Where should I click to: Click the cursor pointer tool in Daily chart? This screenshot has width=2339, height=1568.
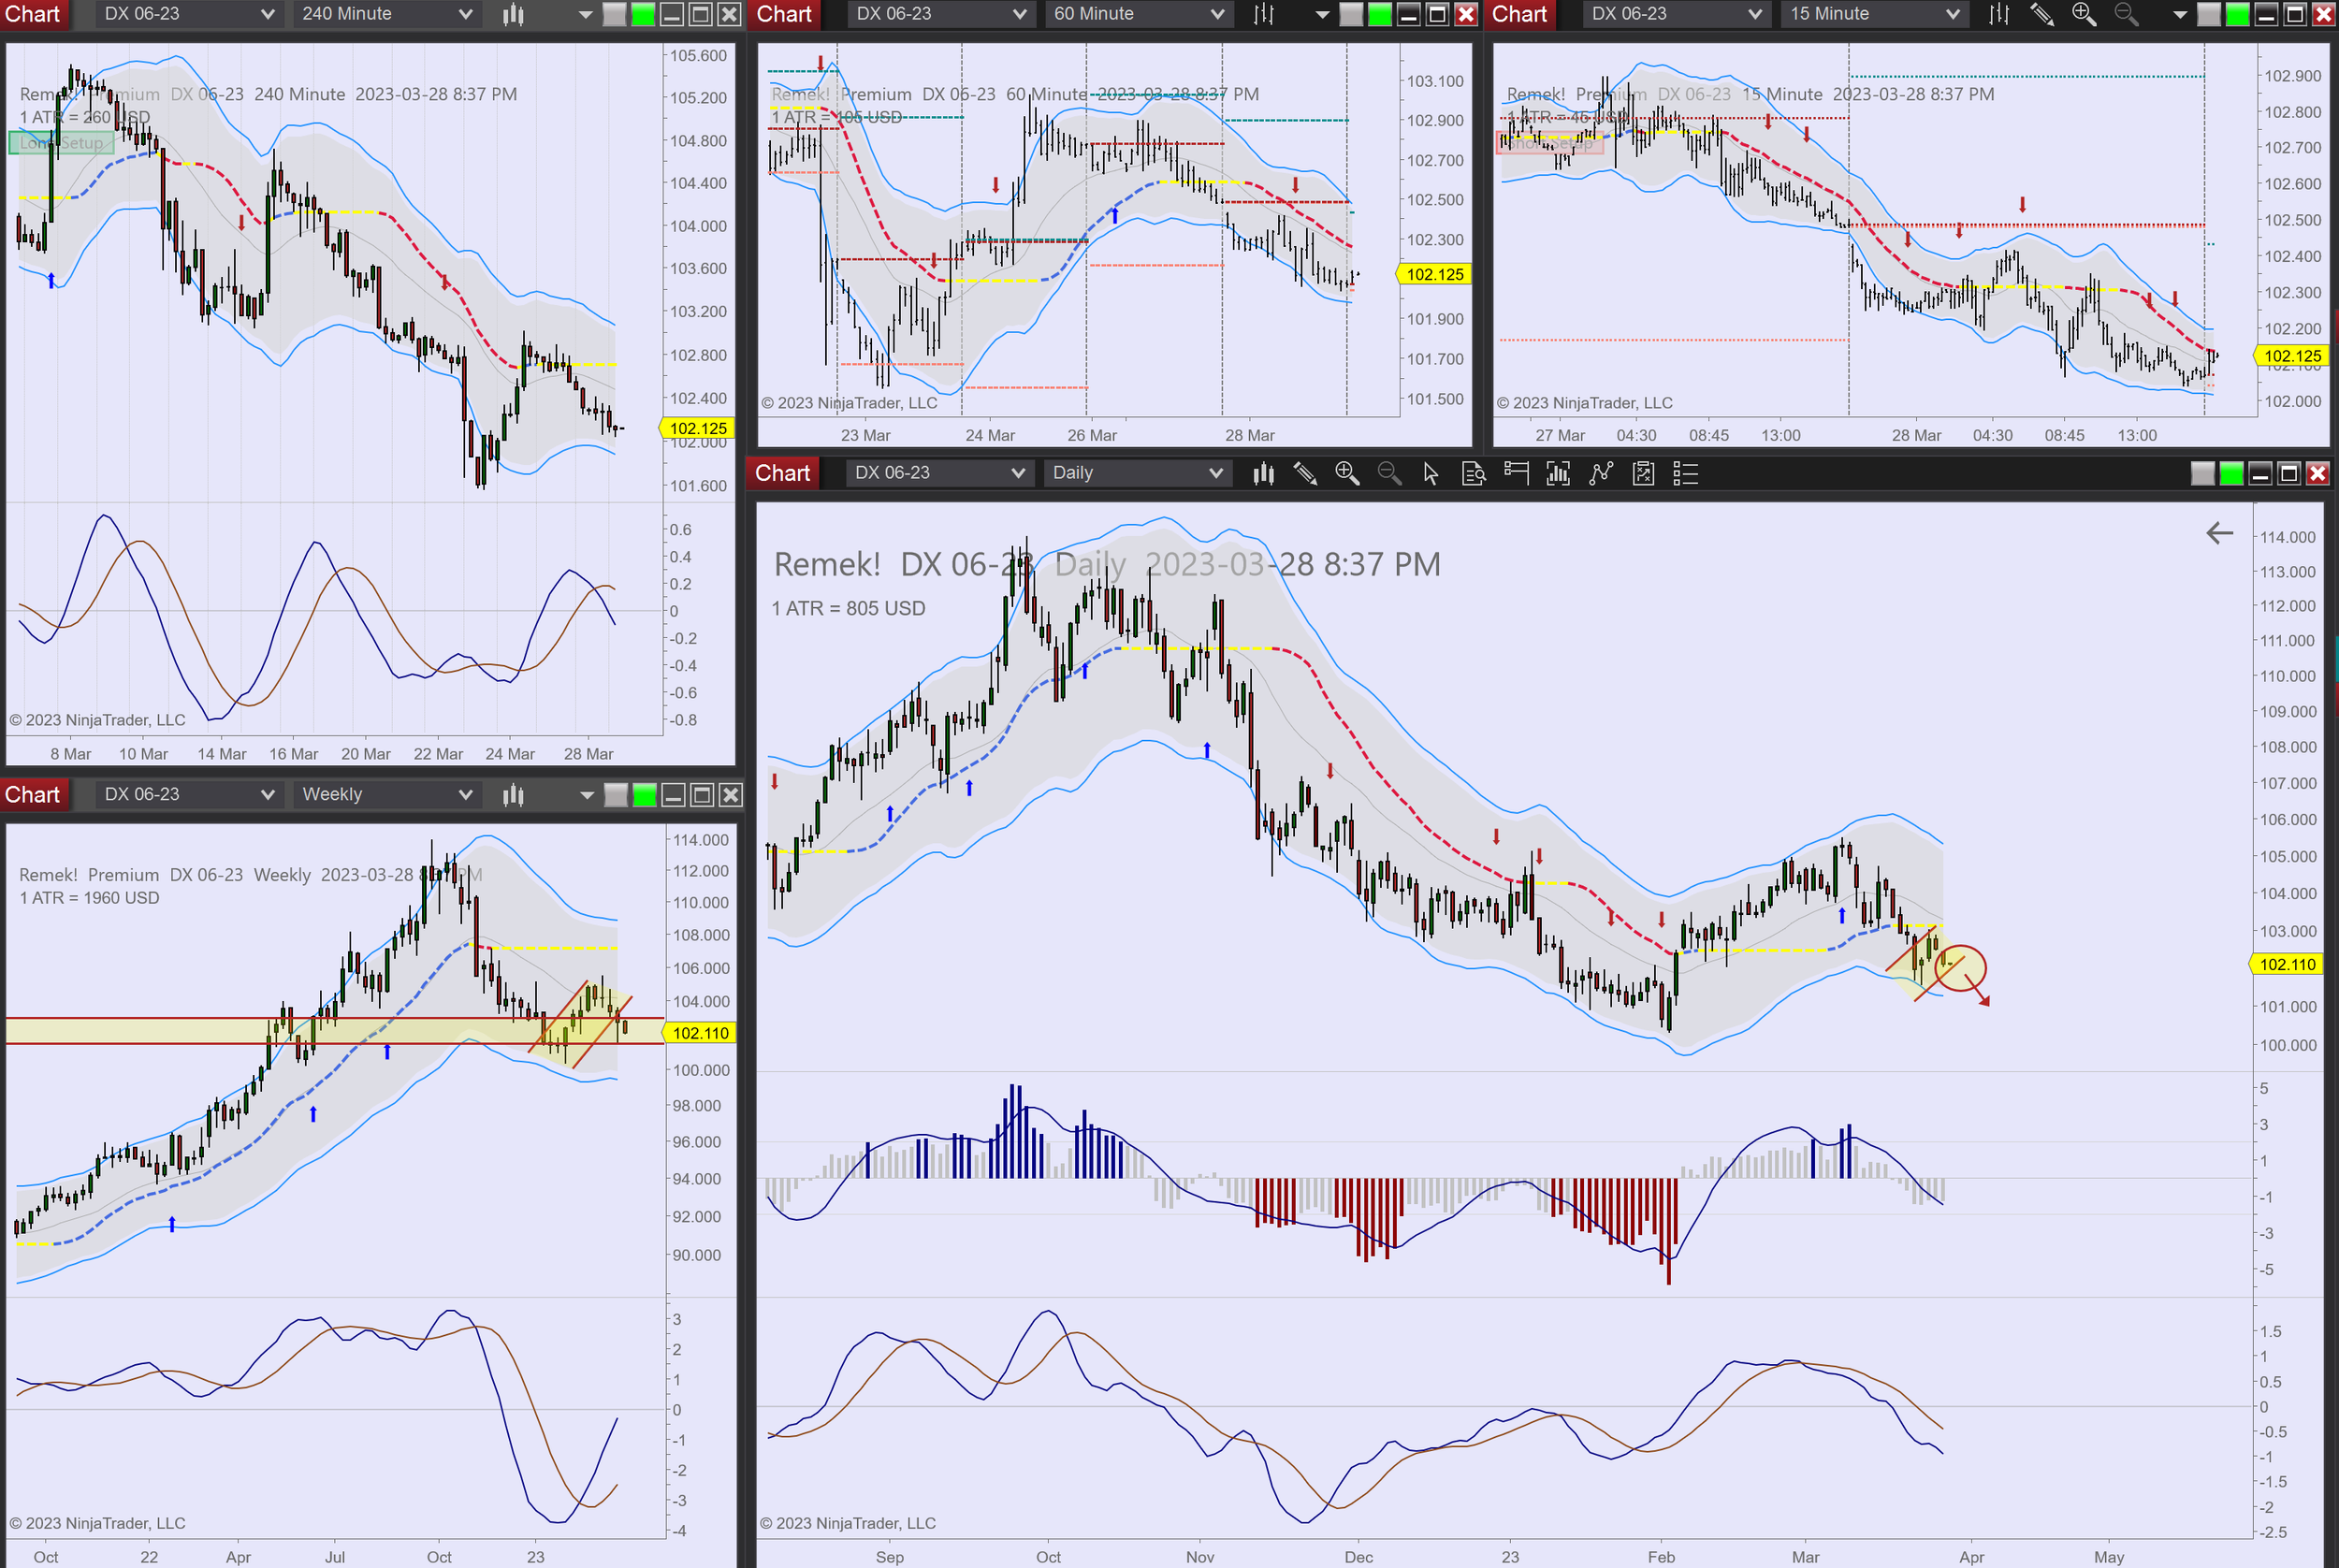pos(1431,473)
